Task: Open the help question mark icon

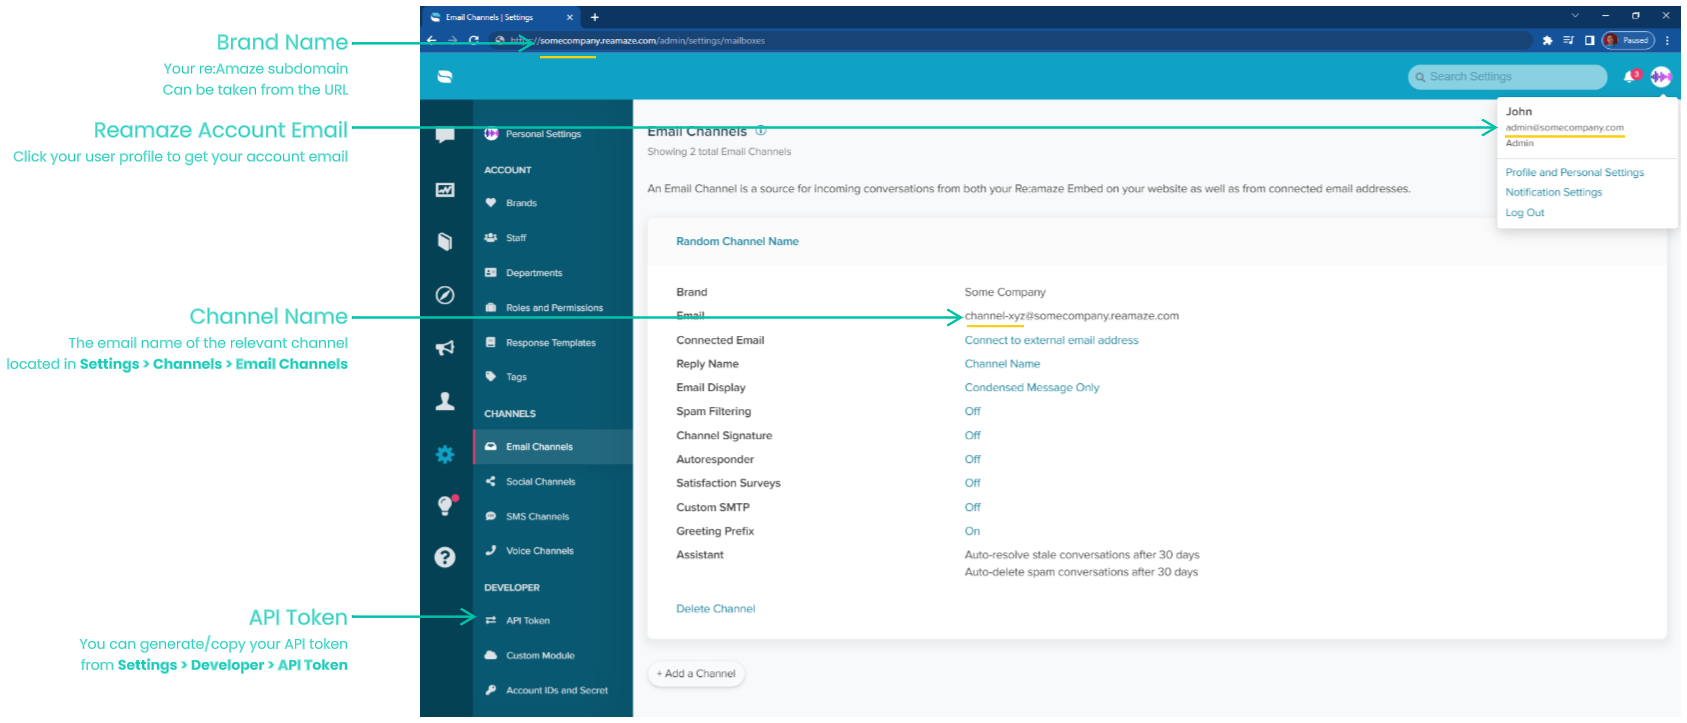Action: point(445,557)
